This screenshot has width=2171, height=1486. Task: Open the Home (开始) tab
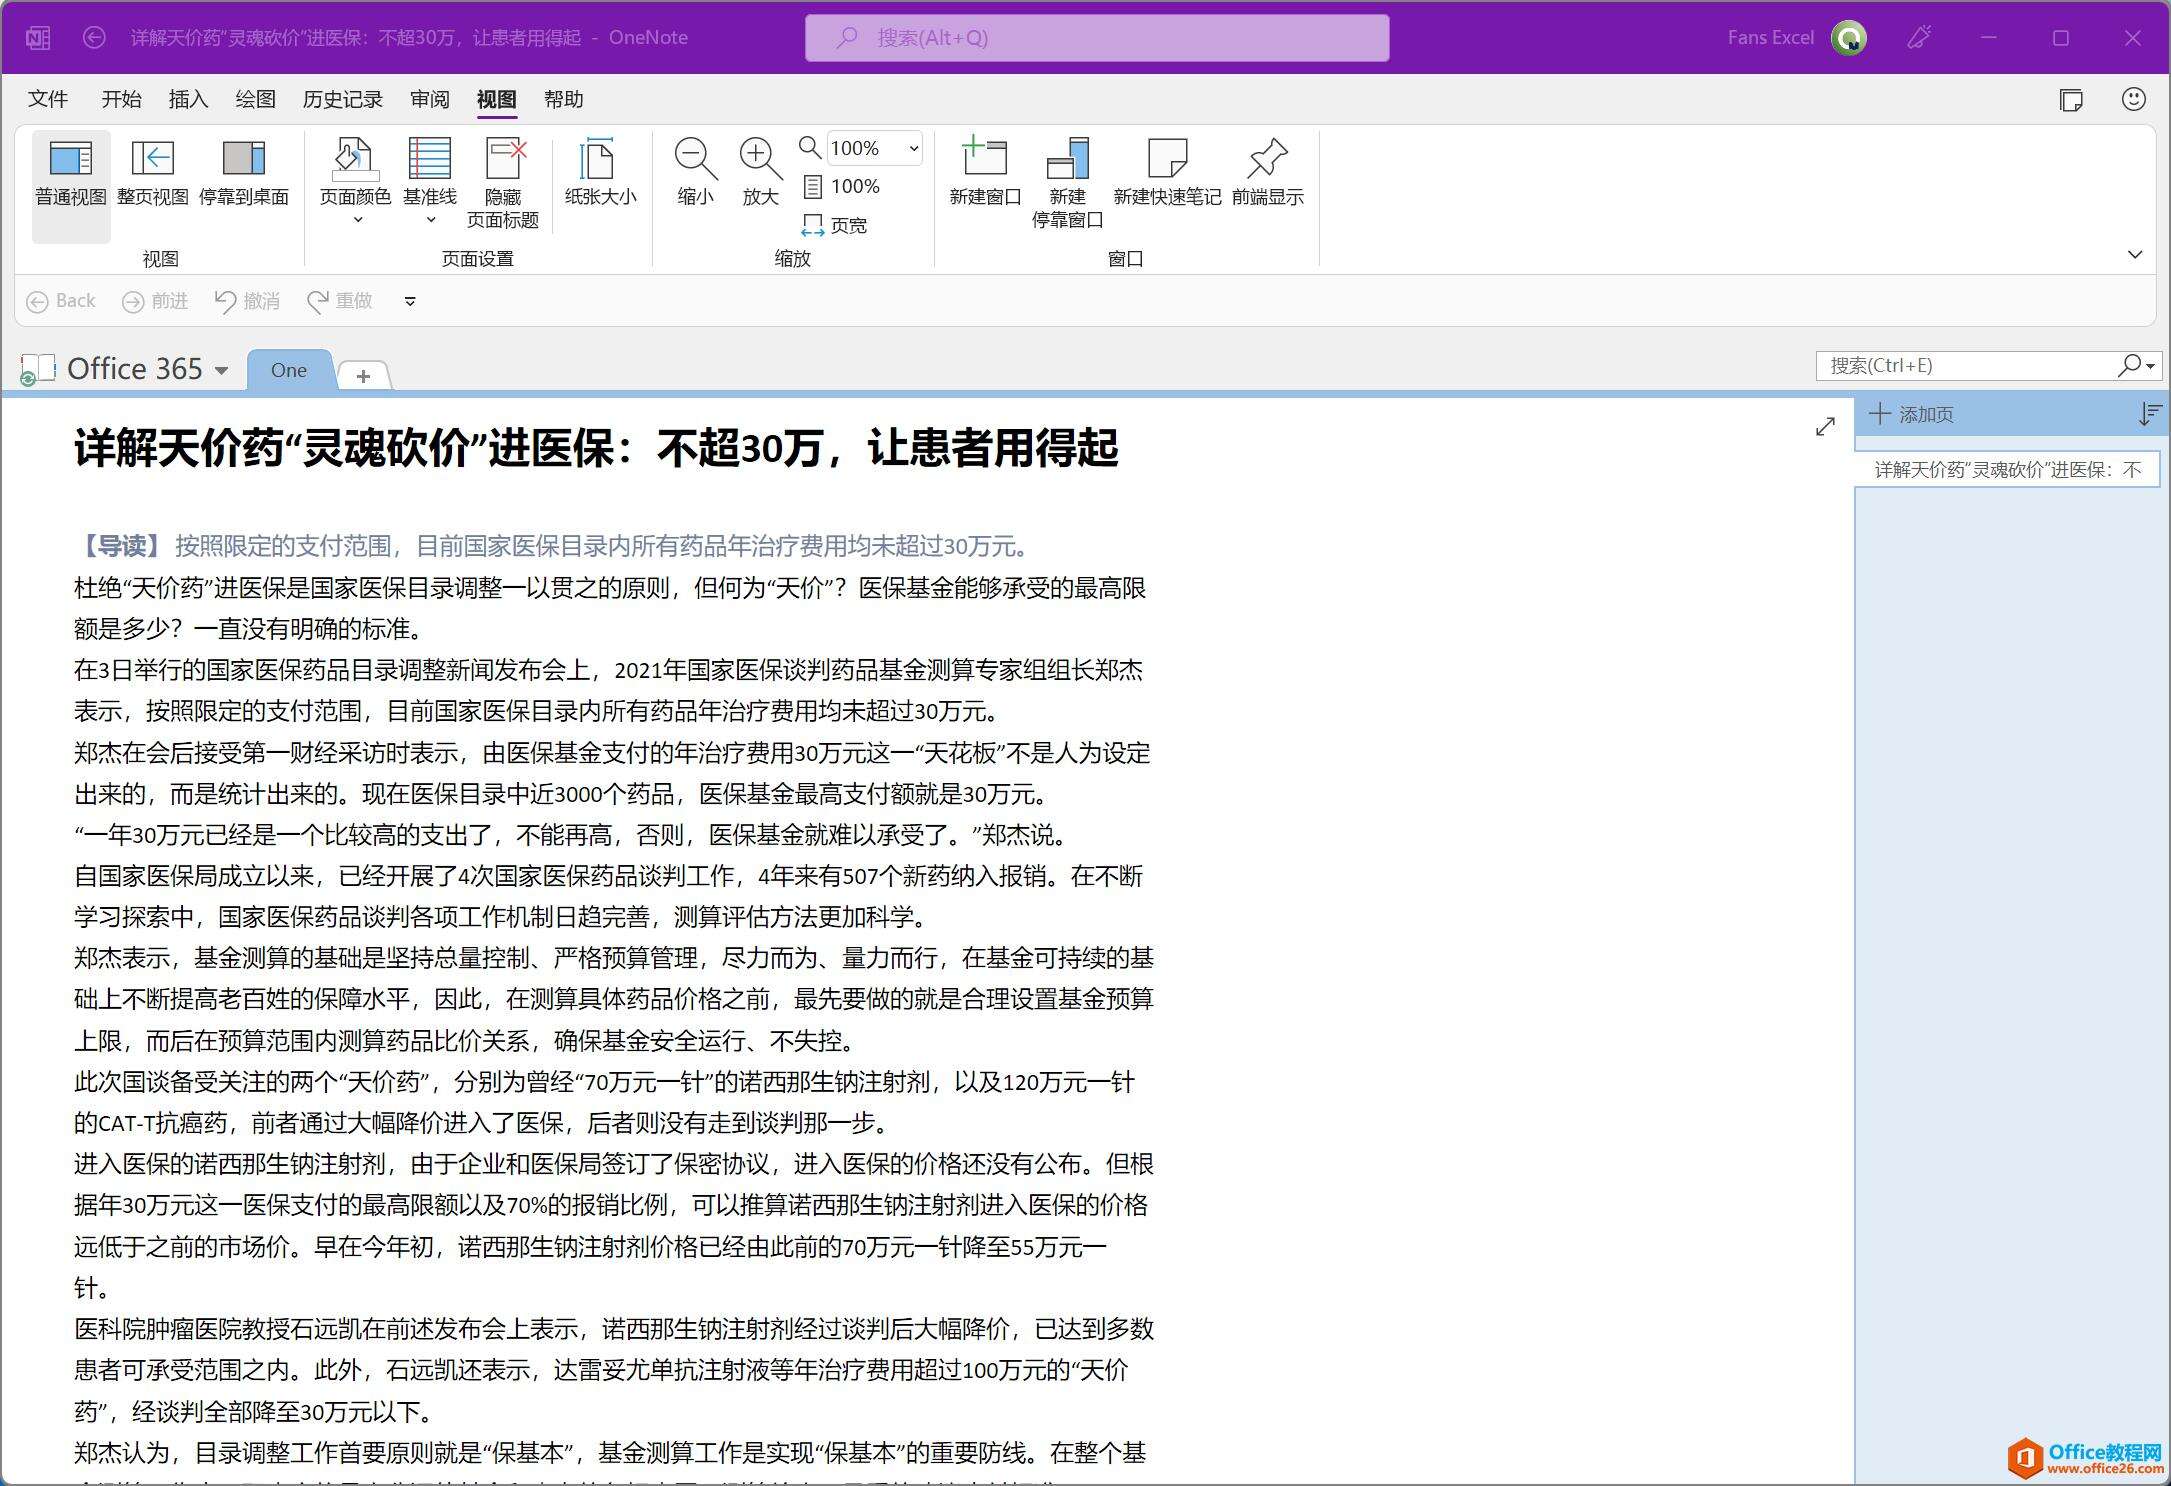pyautogui.click(x=121, y=99)
